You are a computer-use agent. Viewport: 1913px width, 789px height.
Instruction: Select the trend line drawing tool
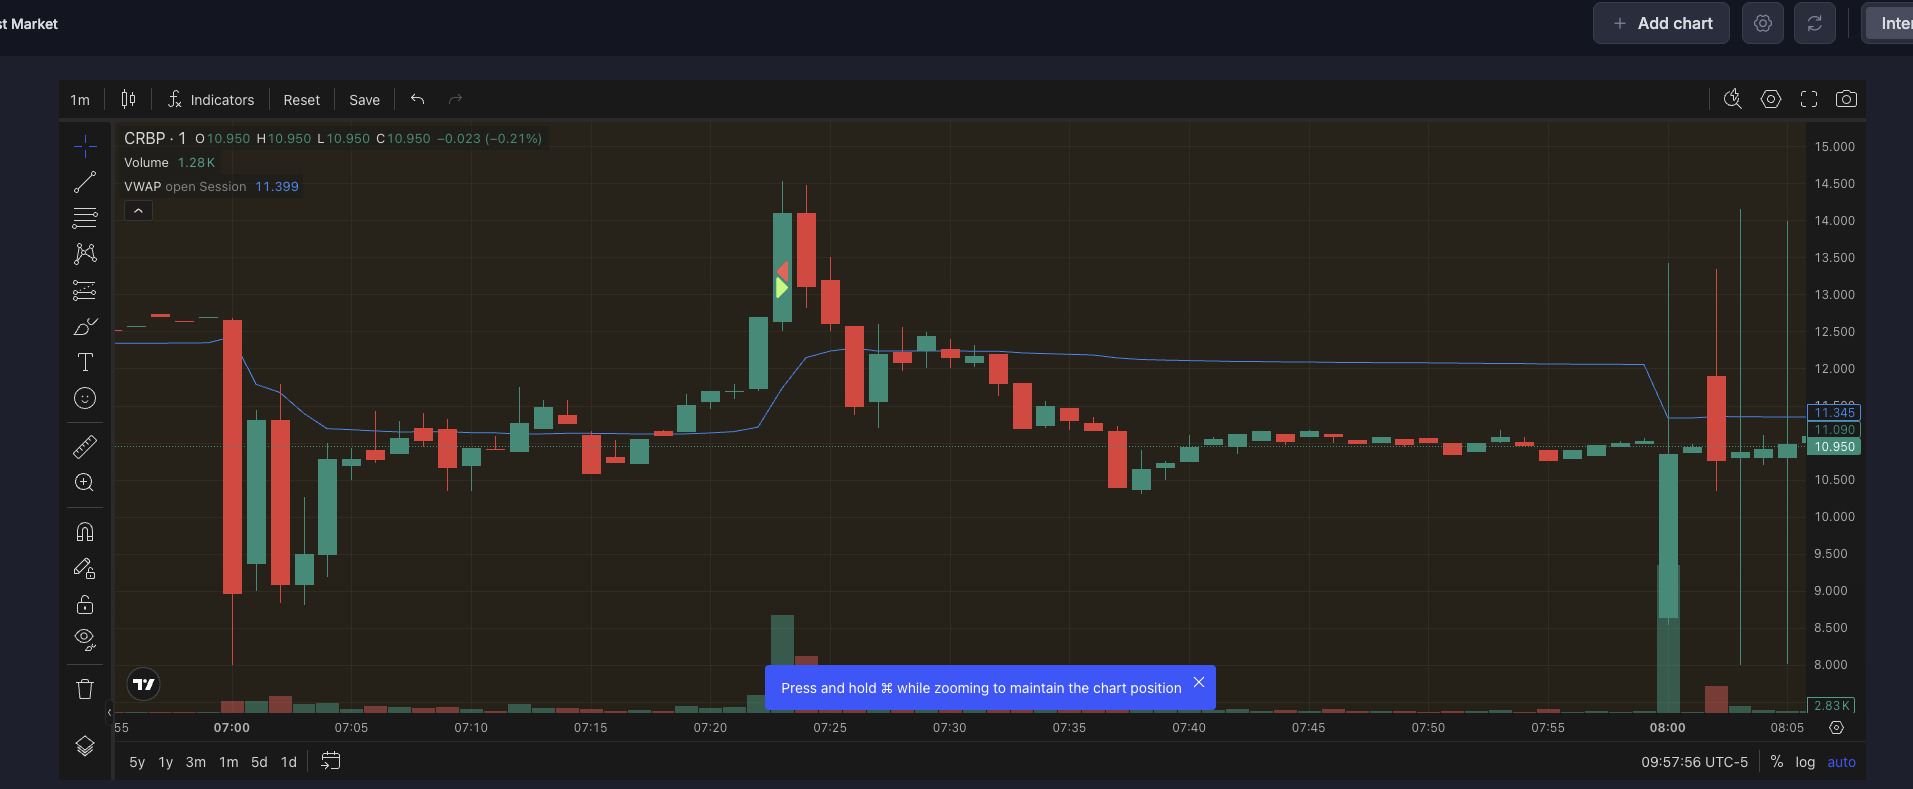click(x=85, y=182)
